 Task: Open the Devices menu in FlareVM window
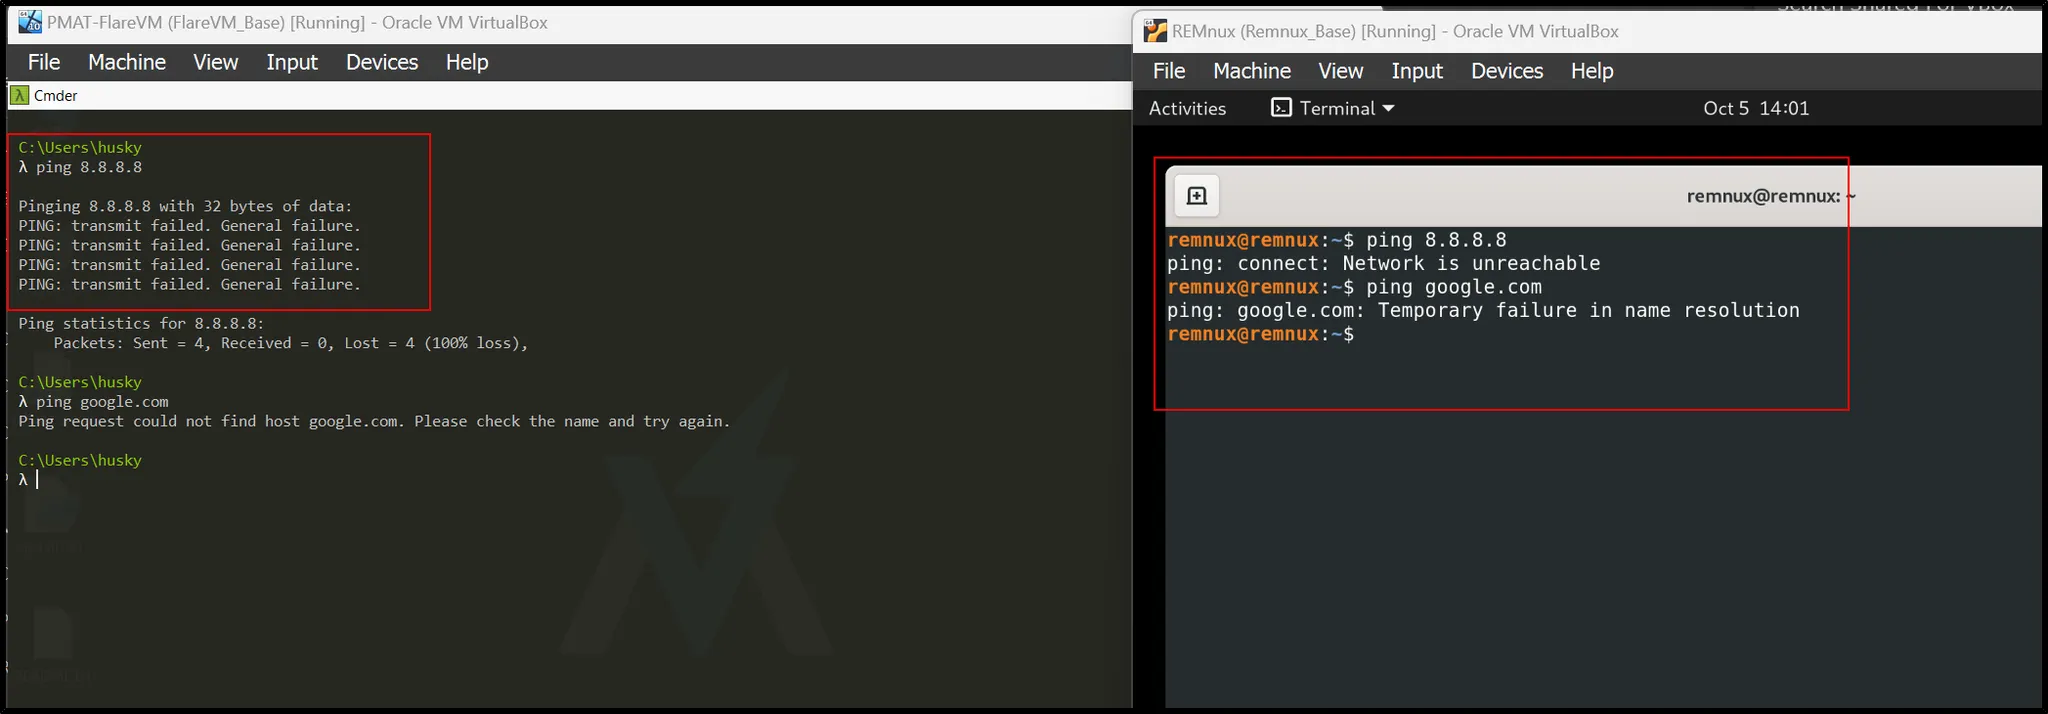pos(382,62)
